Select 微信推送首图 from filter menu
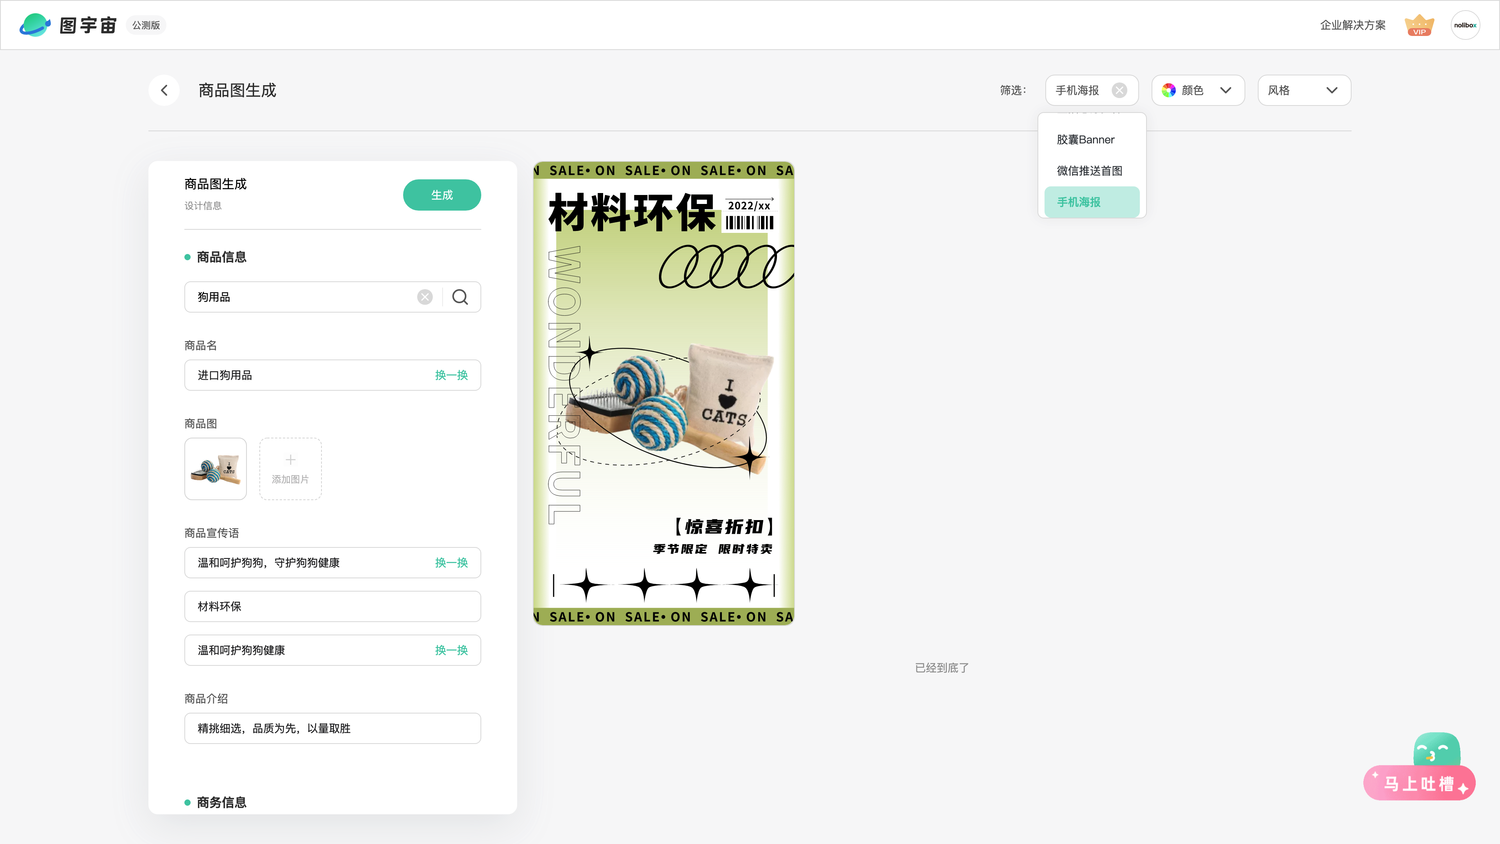The height and width of the screenshot is (844, 1500). [x=1091, y=171]
